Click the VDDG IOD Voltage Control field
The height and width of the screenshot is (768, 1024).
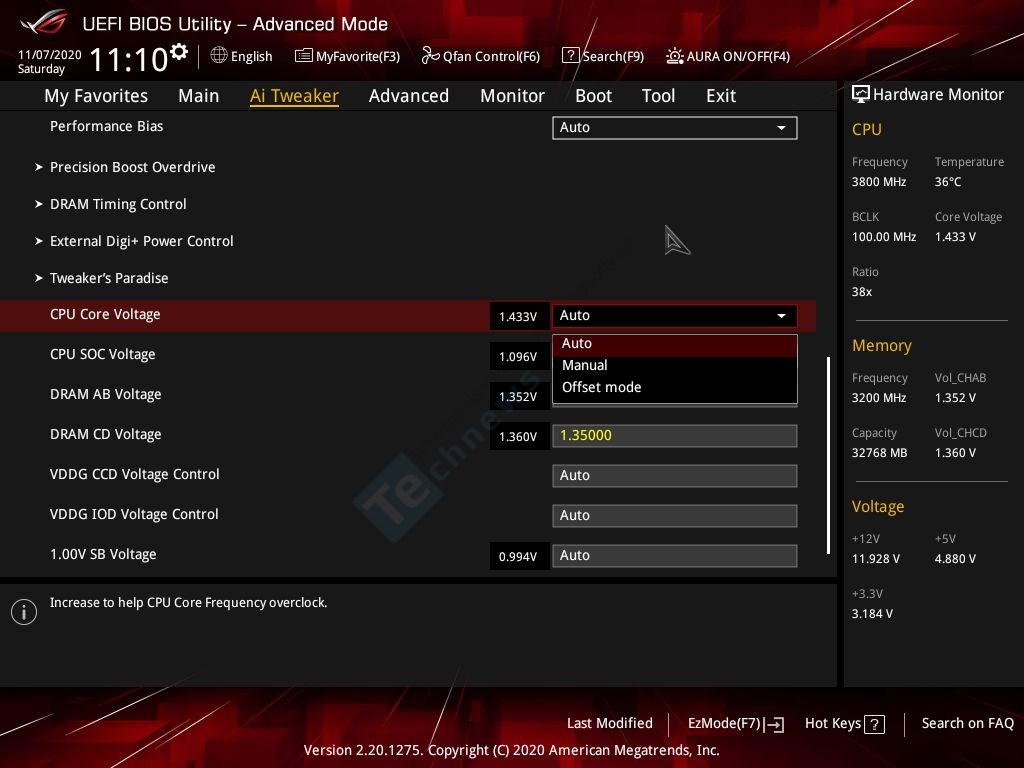675,515
